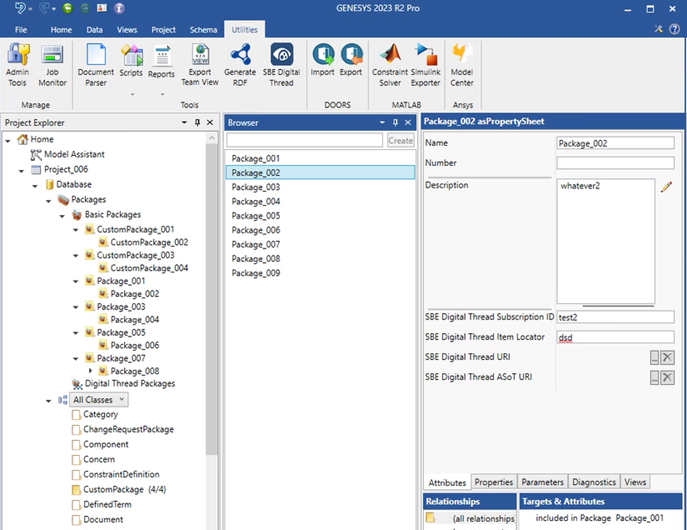Expand the Package_008 tree node

tap(91, 371)
